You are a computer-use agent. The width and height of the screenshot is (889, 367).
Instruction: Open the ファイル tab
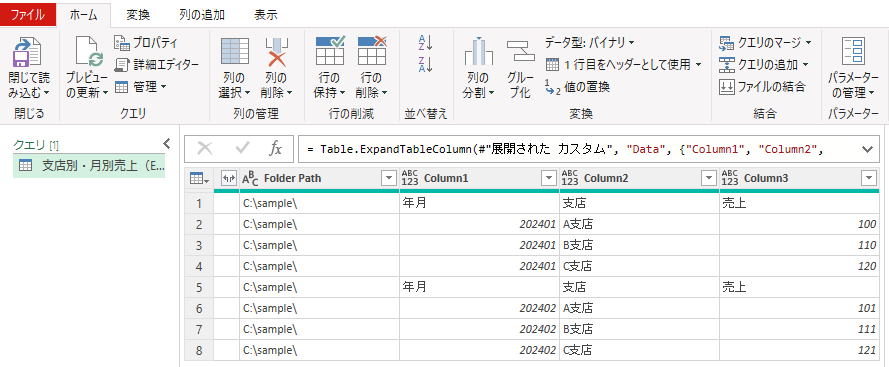point(28,15)
